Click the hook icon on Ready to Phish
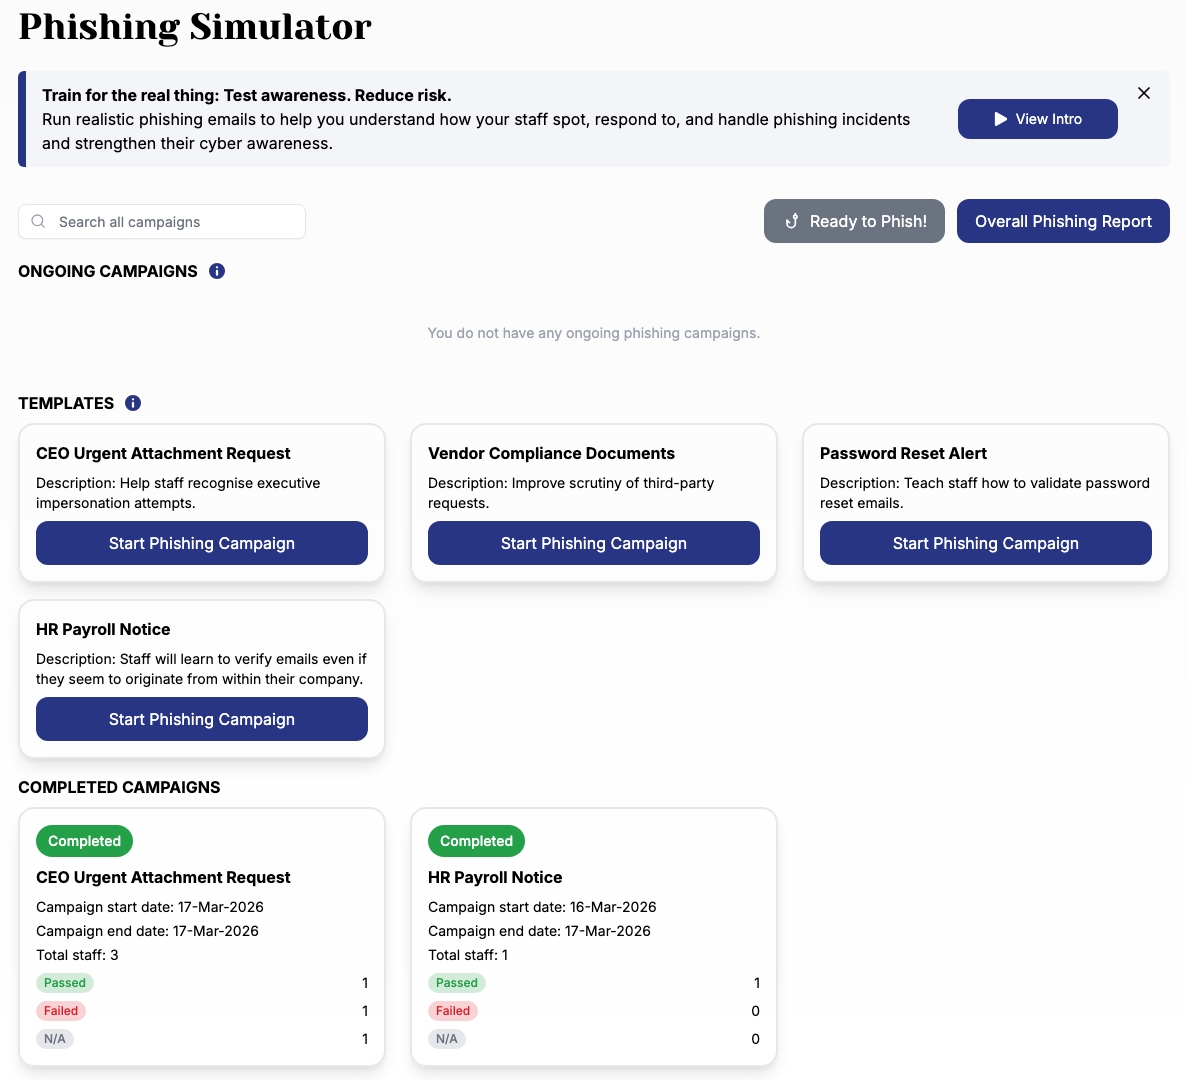Viewport: 1186px width, 1080px height. click(x=791, y=221)
